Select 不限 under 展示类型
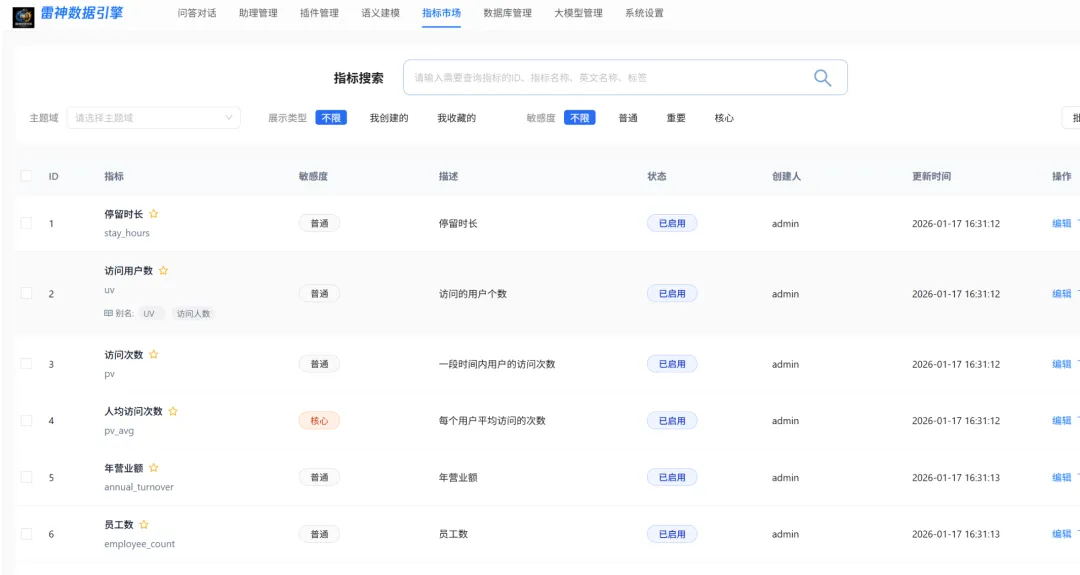Image resolution: width=1080 pixels, height=575 pixels. (331, 118)
